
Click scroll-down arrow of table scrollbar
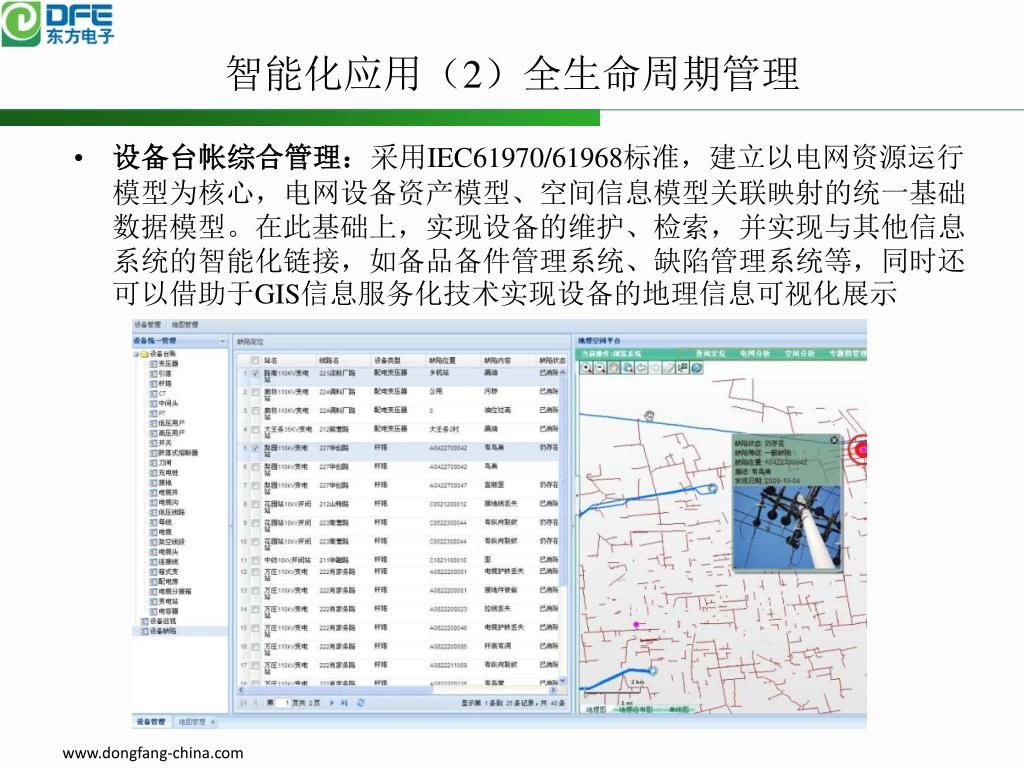point(562,681)
